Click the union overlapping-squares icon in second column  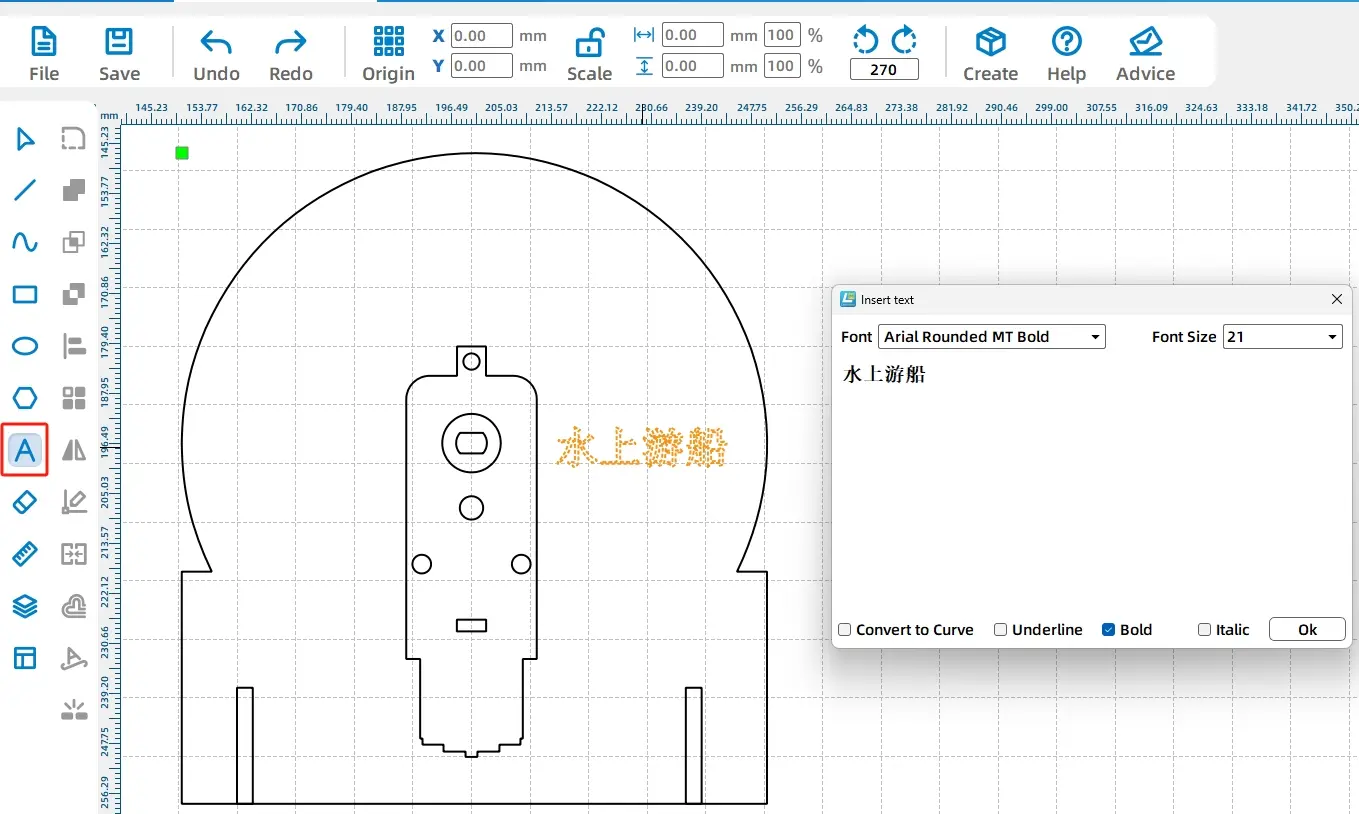74,190
